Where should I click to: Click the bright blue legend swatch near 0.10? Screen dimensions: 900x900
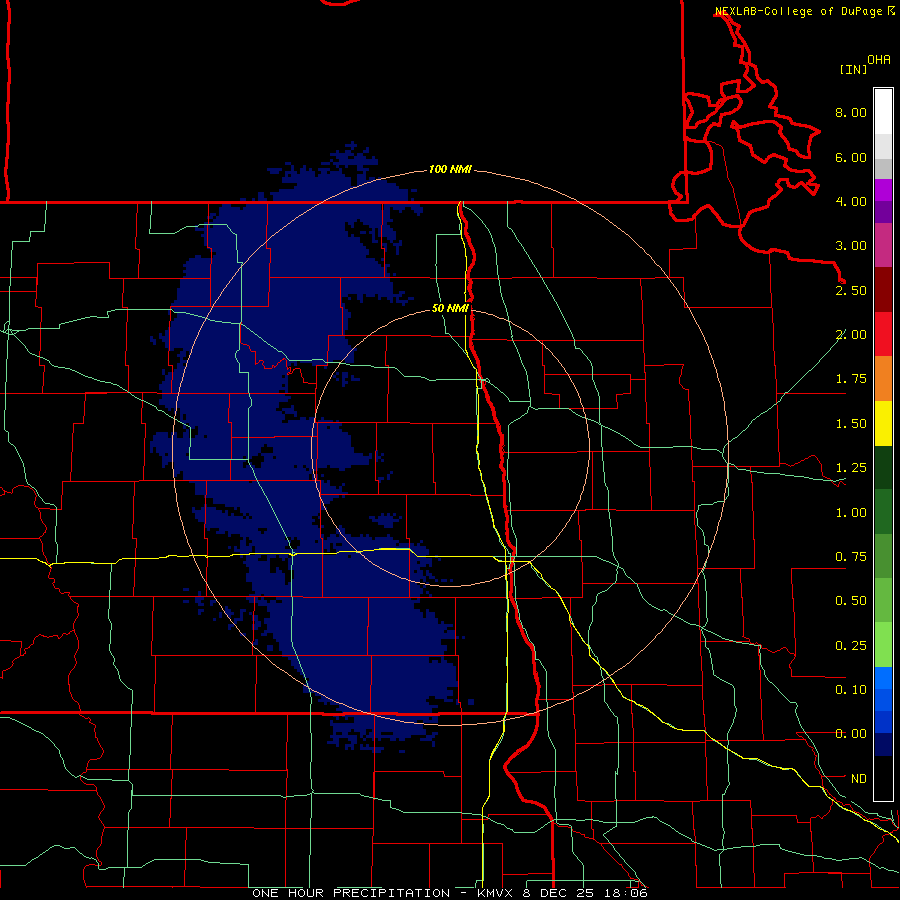pos(883,678)
